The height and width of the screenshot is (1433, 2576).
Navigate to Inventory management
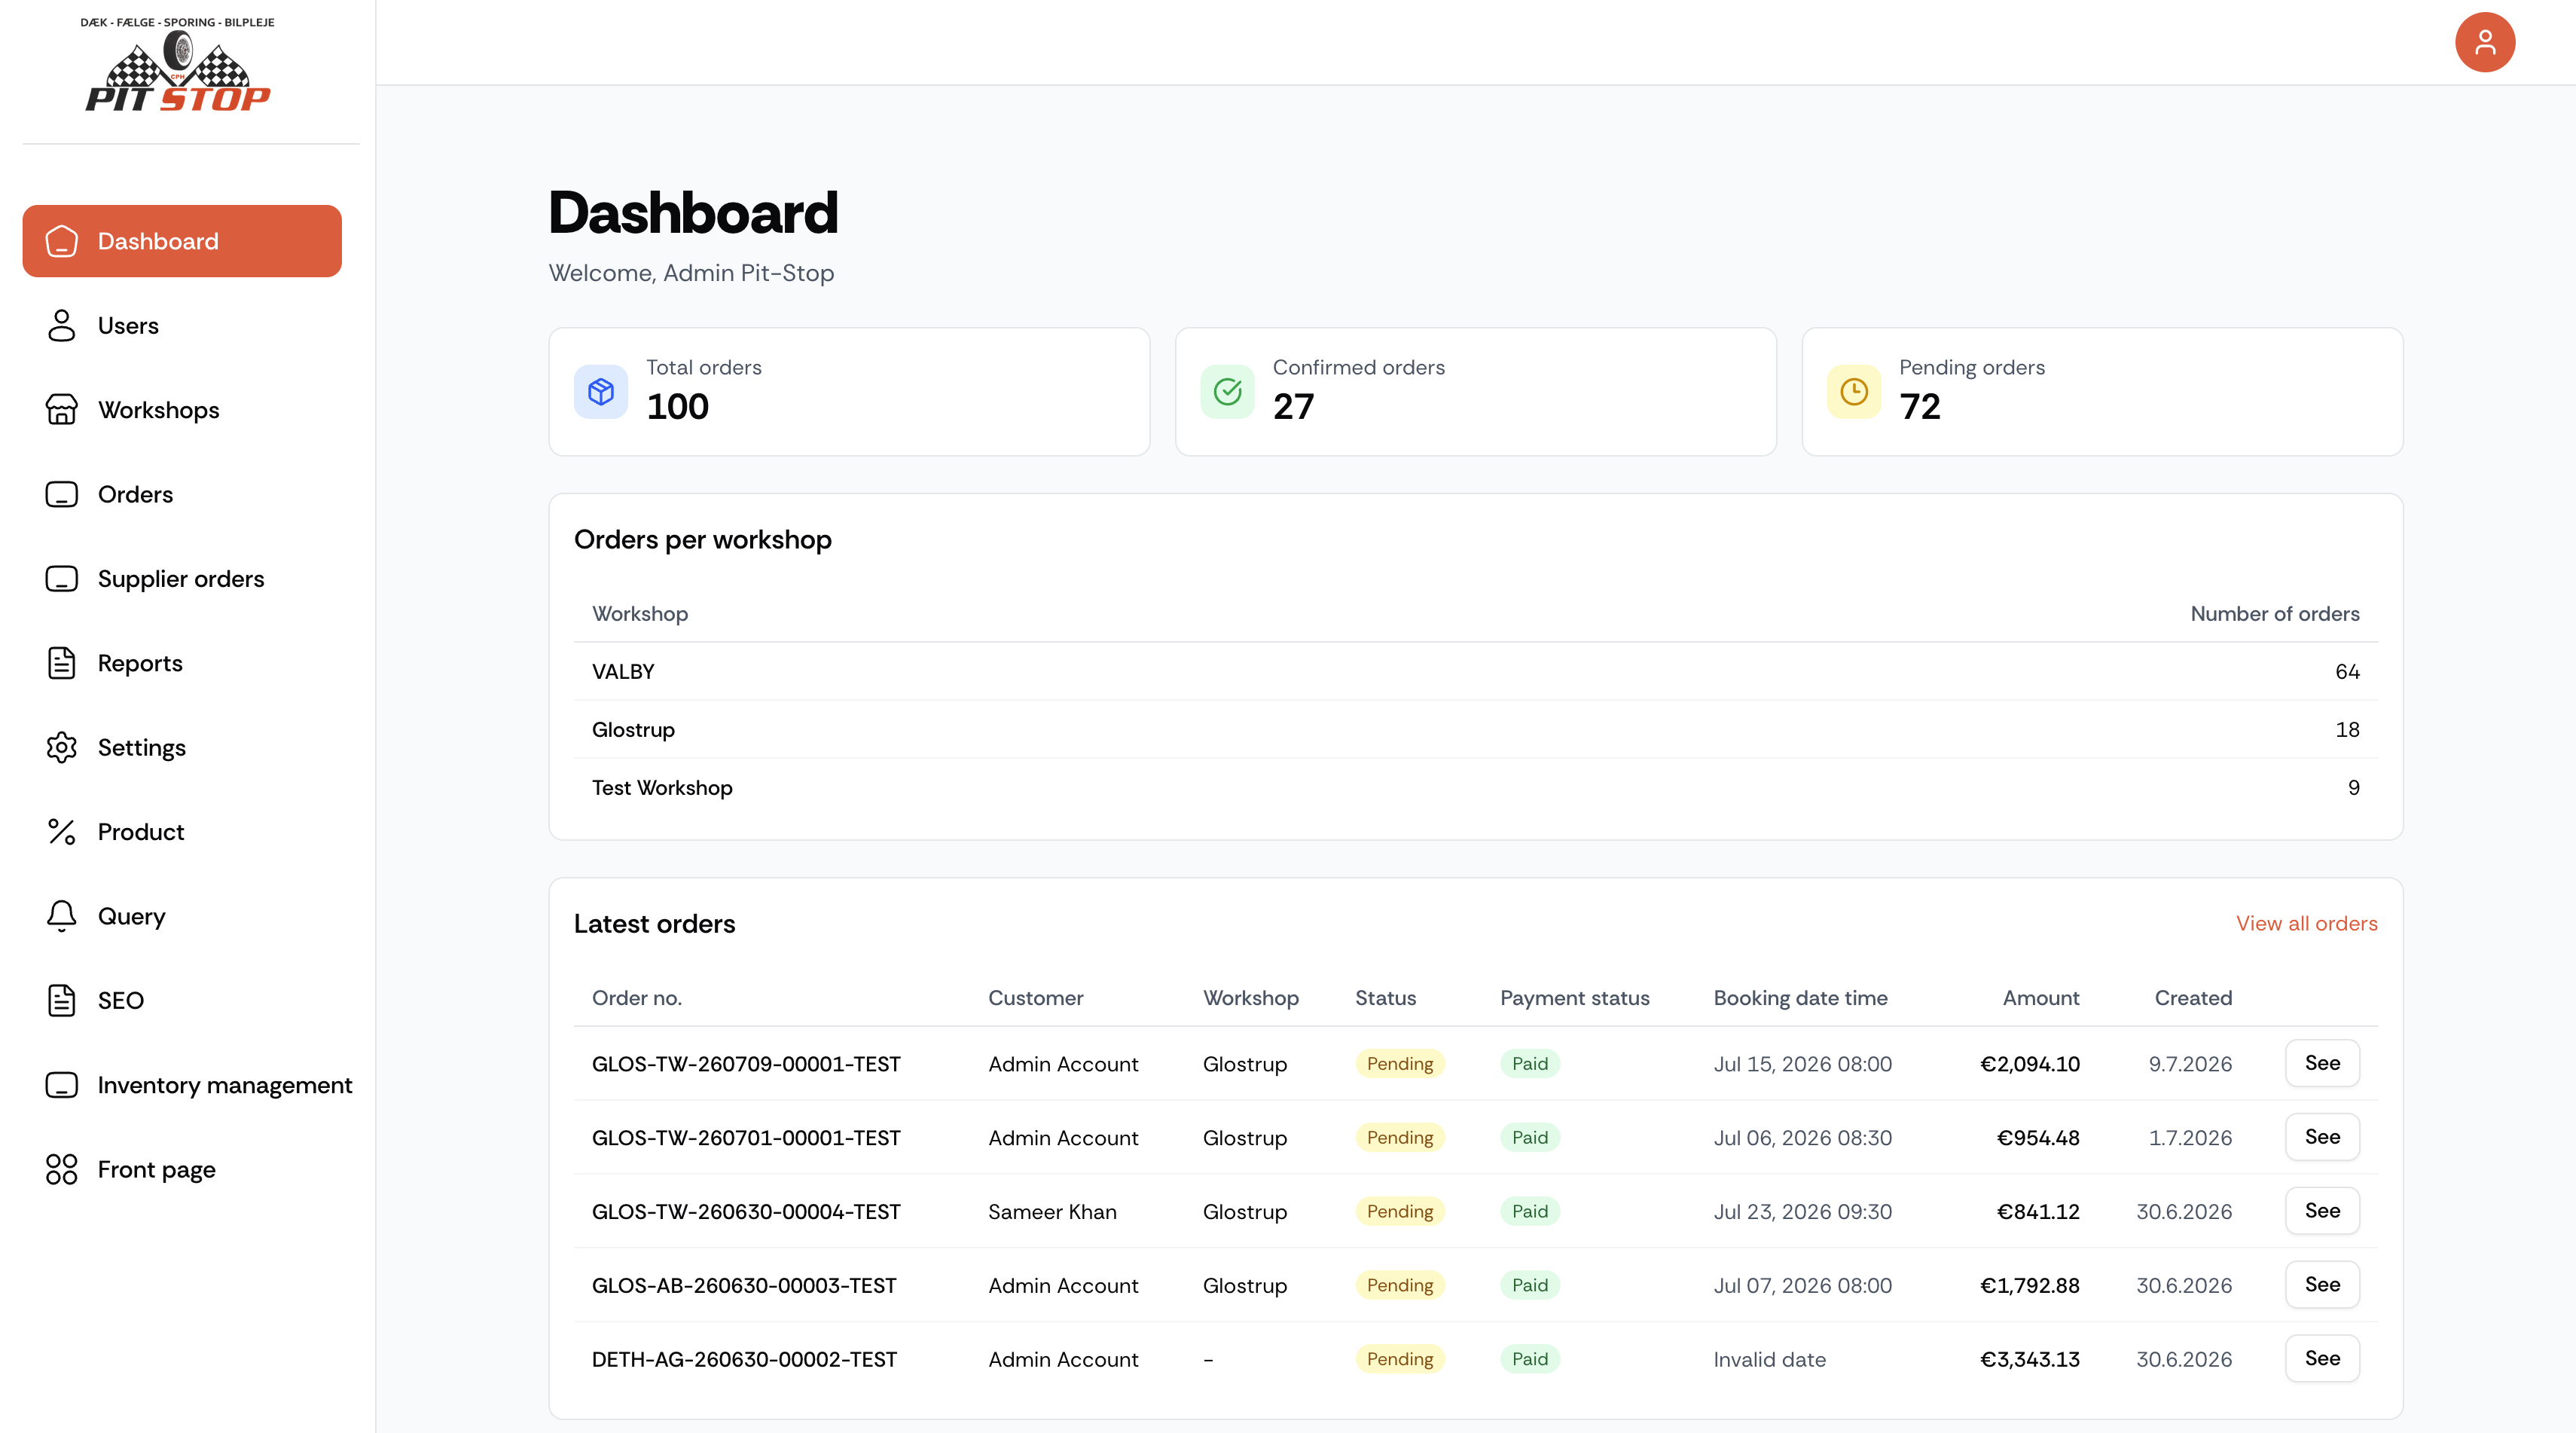[x=190, y=1085]
